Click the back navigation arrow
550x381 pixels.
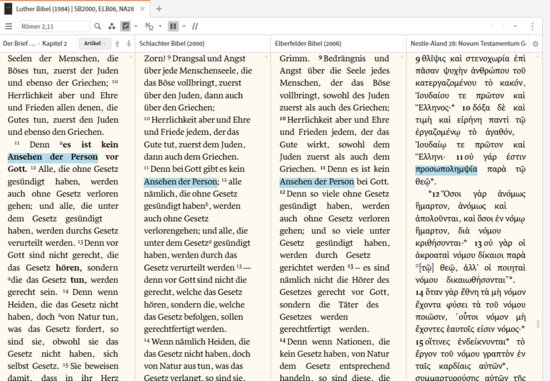coord(492,26)
